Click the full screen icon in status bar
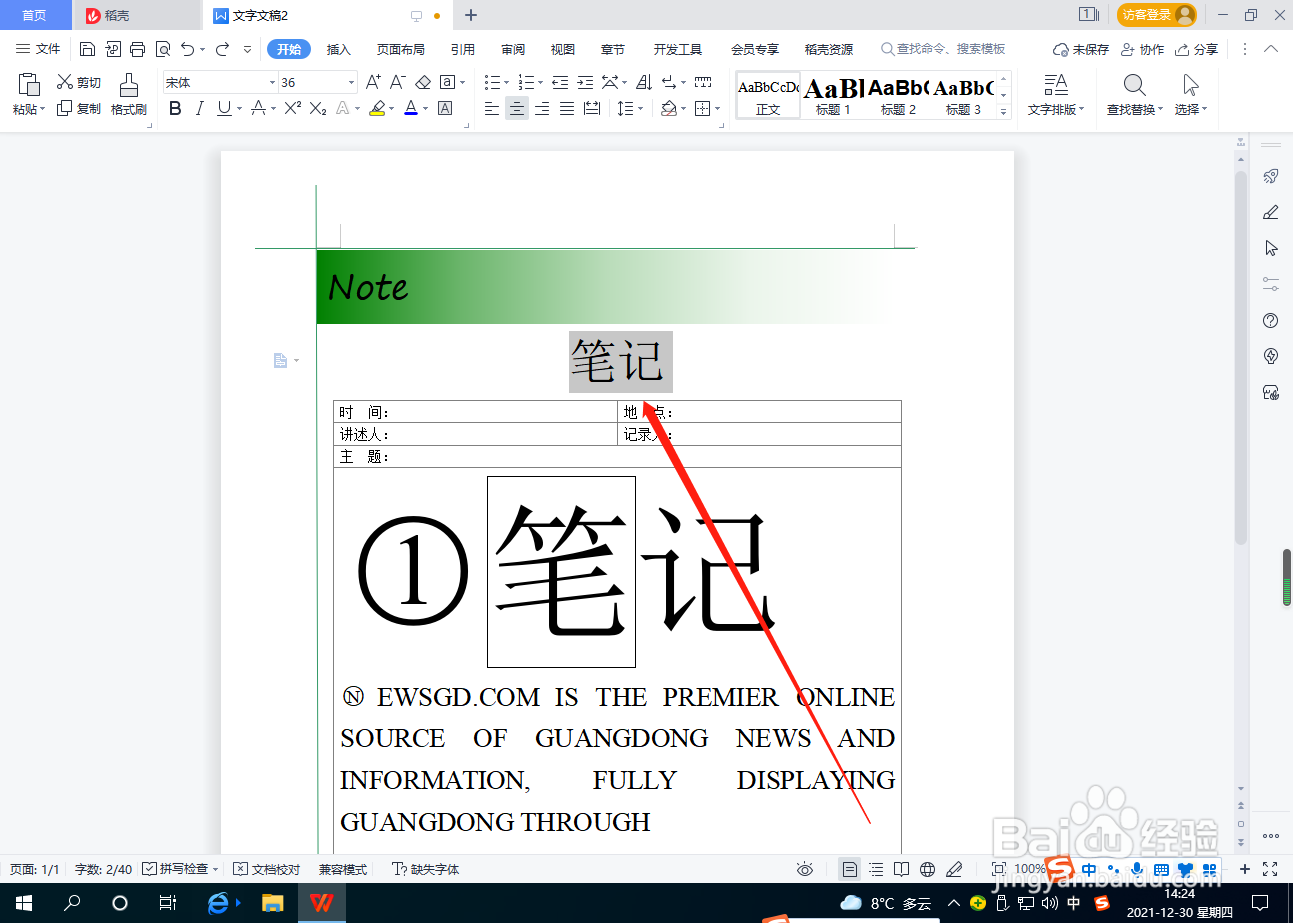Image resolution: width=1293 pixels, height=923 pixels. (x=1269, y=869)
